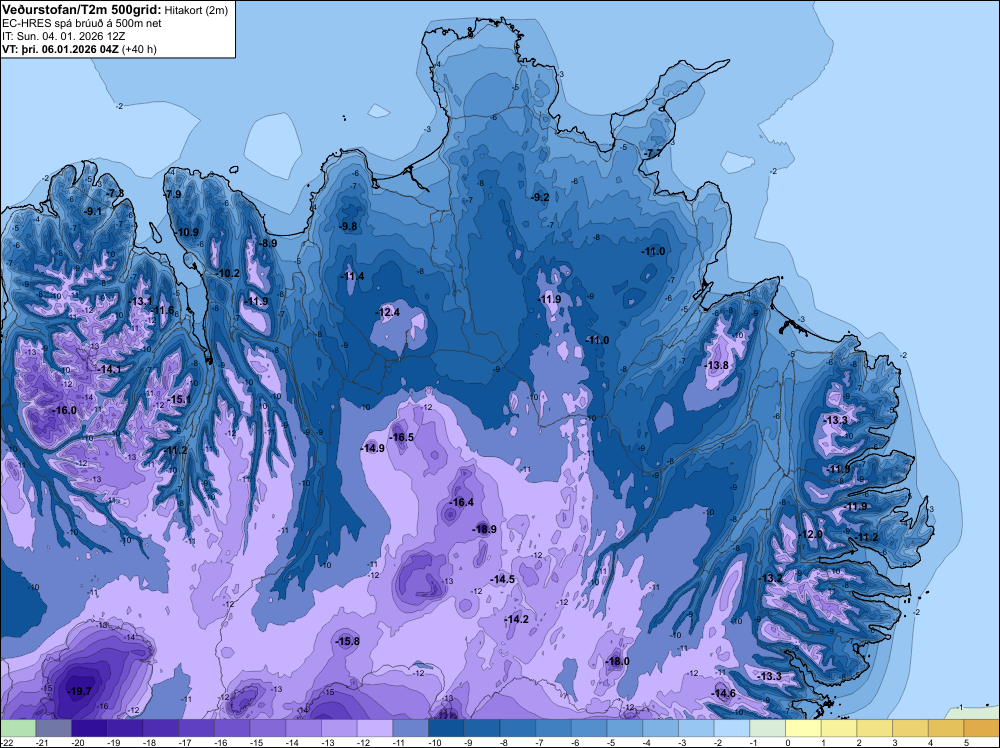Click the -9.2 temperature value
Screen dimensions: 1000x748
[x=540, y=198]
